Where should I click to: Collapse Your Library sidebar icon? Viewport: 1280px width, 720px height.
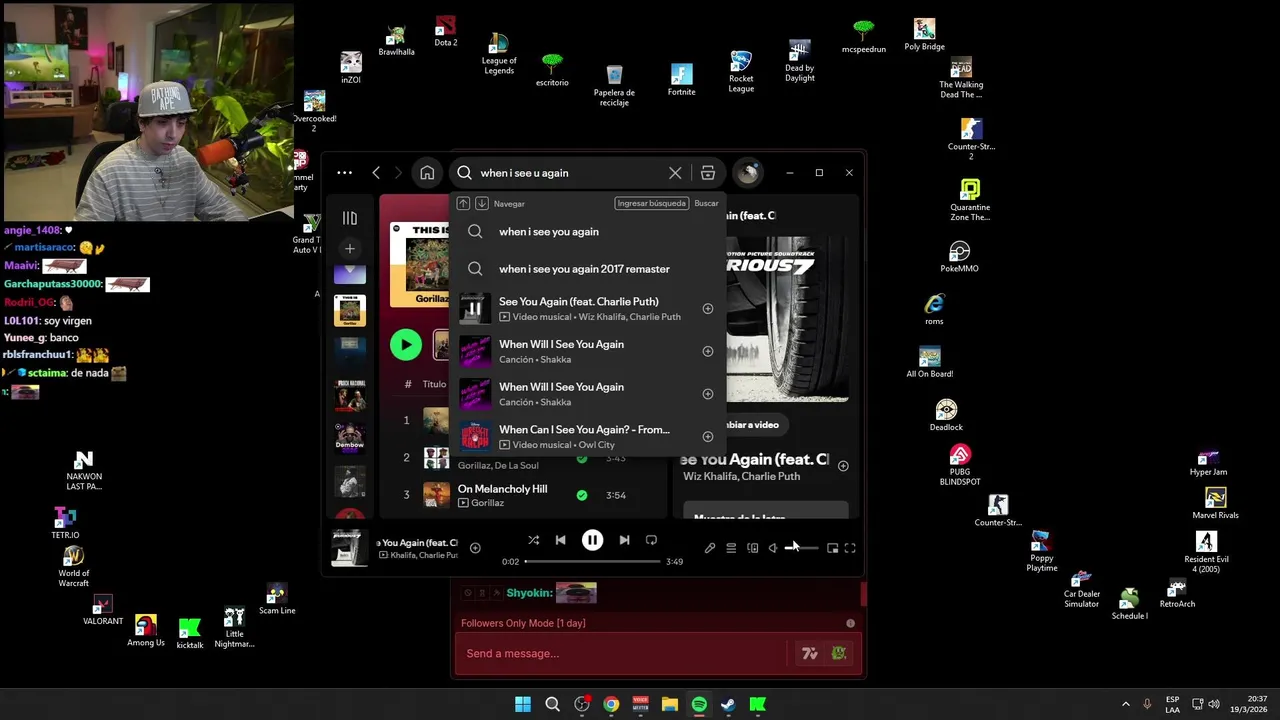click(x=350, y=218)
